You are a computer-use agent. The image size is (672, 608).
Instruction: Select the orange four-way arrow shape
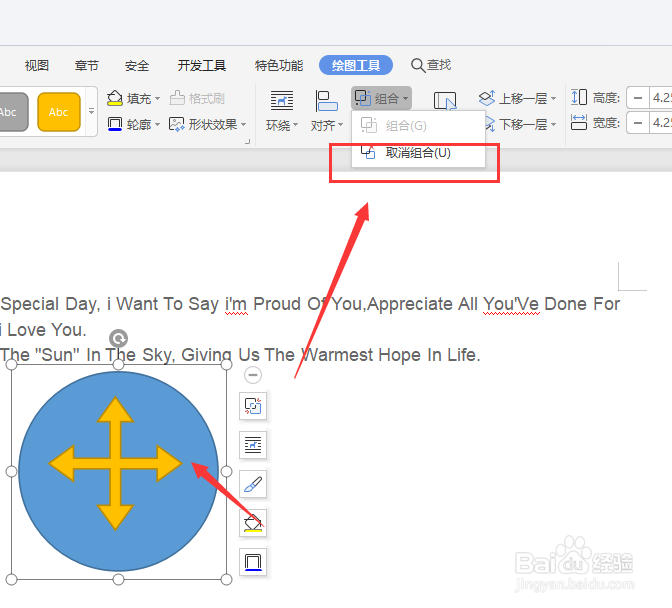pyautogui.click(x=115, y=463)
